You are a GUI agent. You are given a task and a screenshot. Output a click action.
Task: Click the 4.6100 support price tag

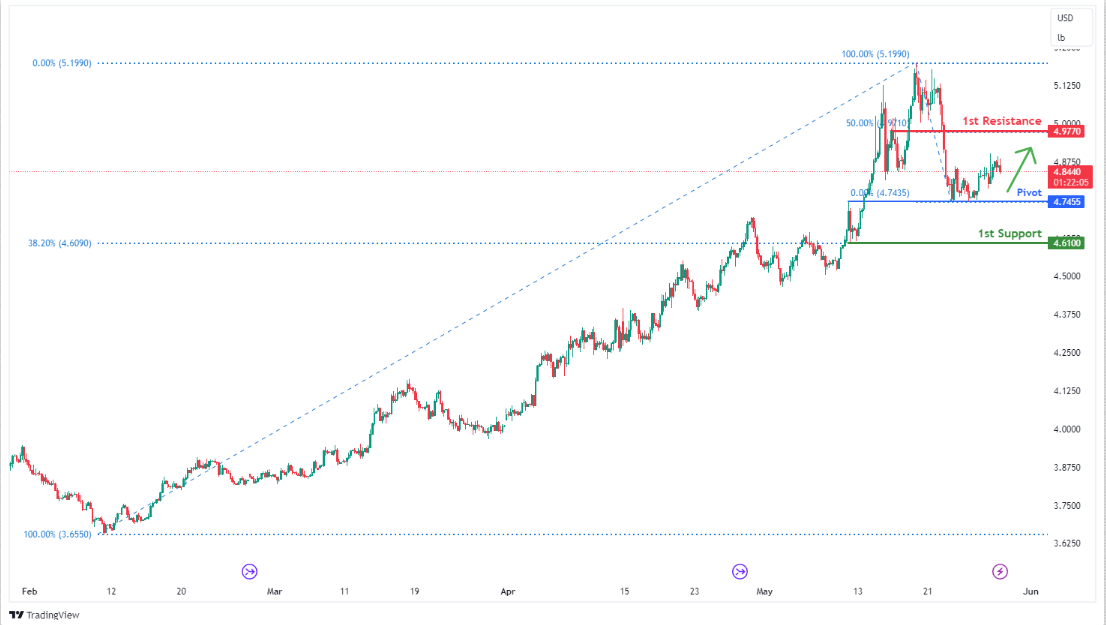click(1066, 243)
